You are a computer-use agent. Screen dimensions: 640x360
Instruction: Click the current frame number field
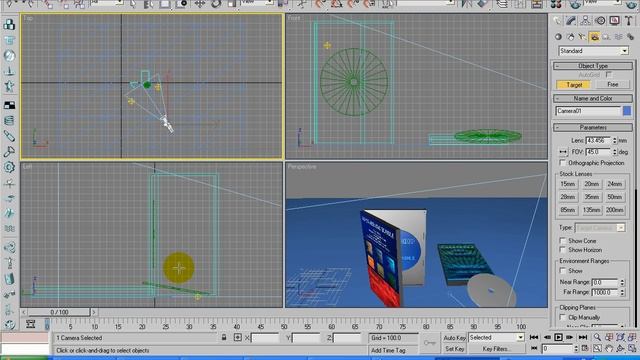pos(557,349)
